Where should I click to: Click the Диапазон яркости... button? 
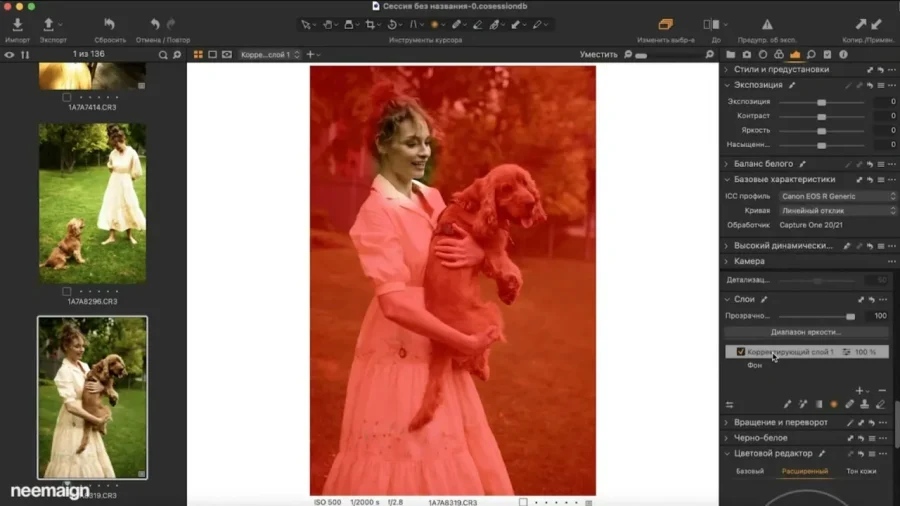[806, 332]
